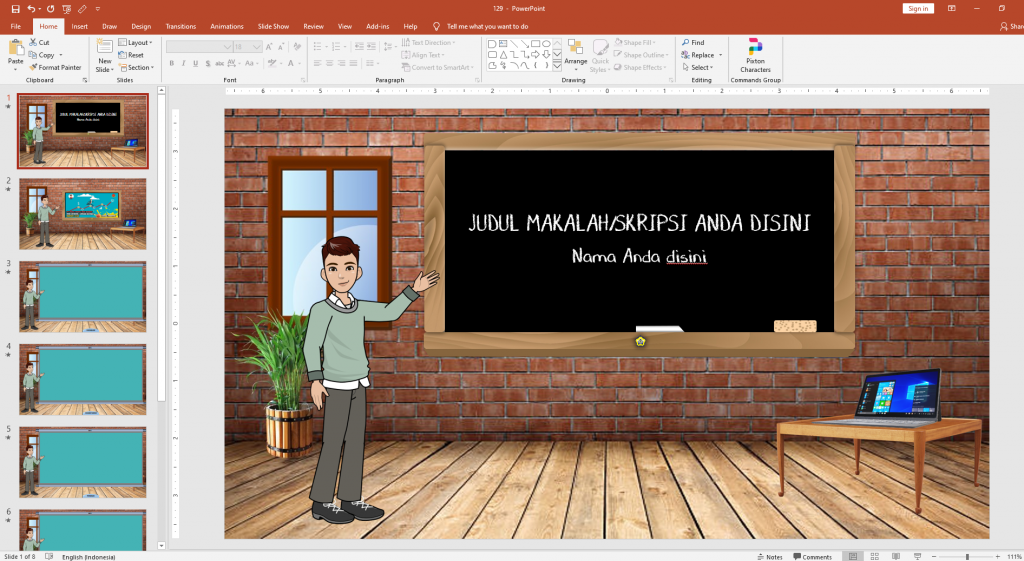
Task: Switch to the Slide Show tab
Action: pos(273,26)
